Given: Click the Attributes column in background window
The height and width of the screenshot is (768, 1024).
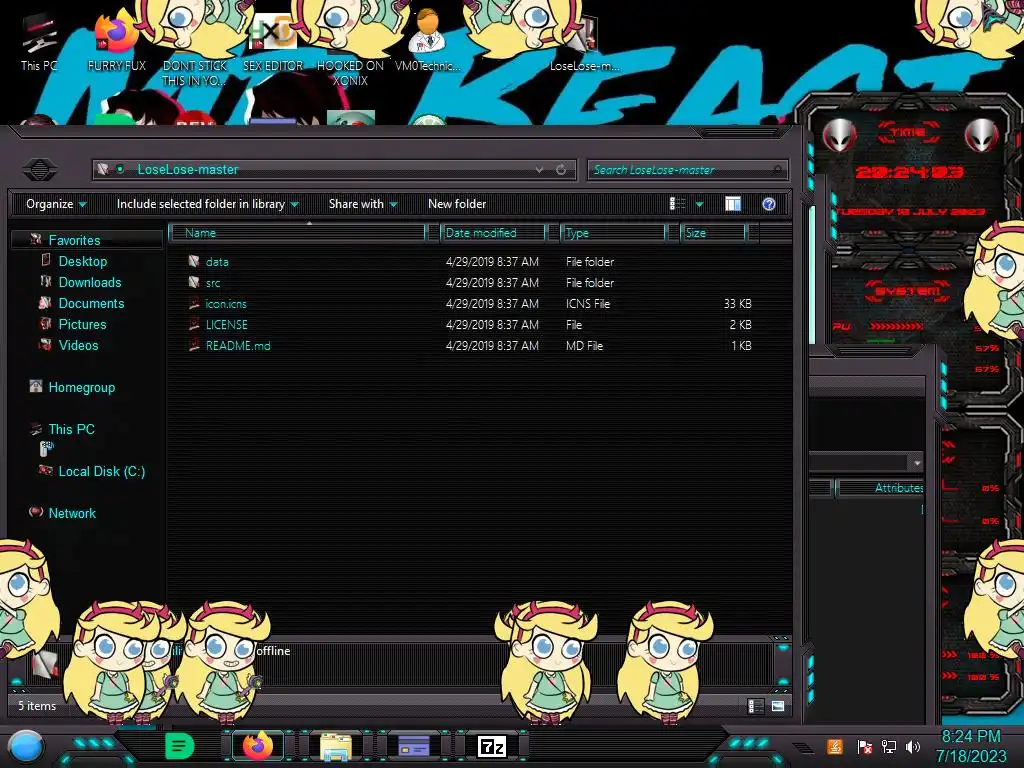Looking at the screenshot, I should 898,488.
